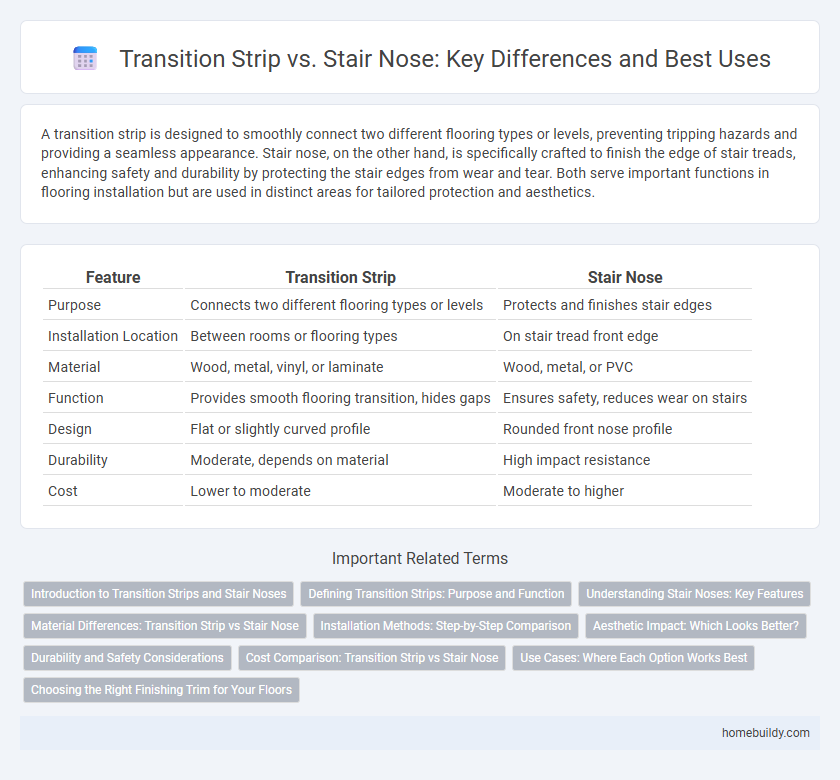Select the 'Feature' column header

coord(113,277)
